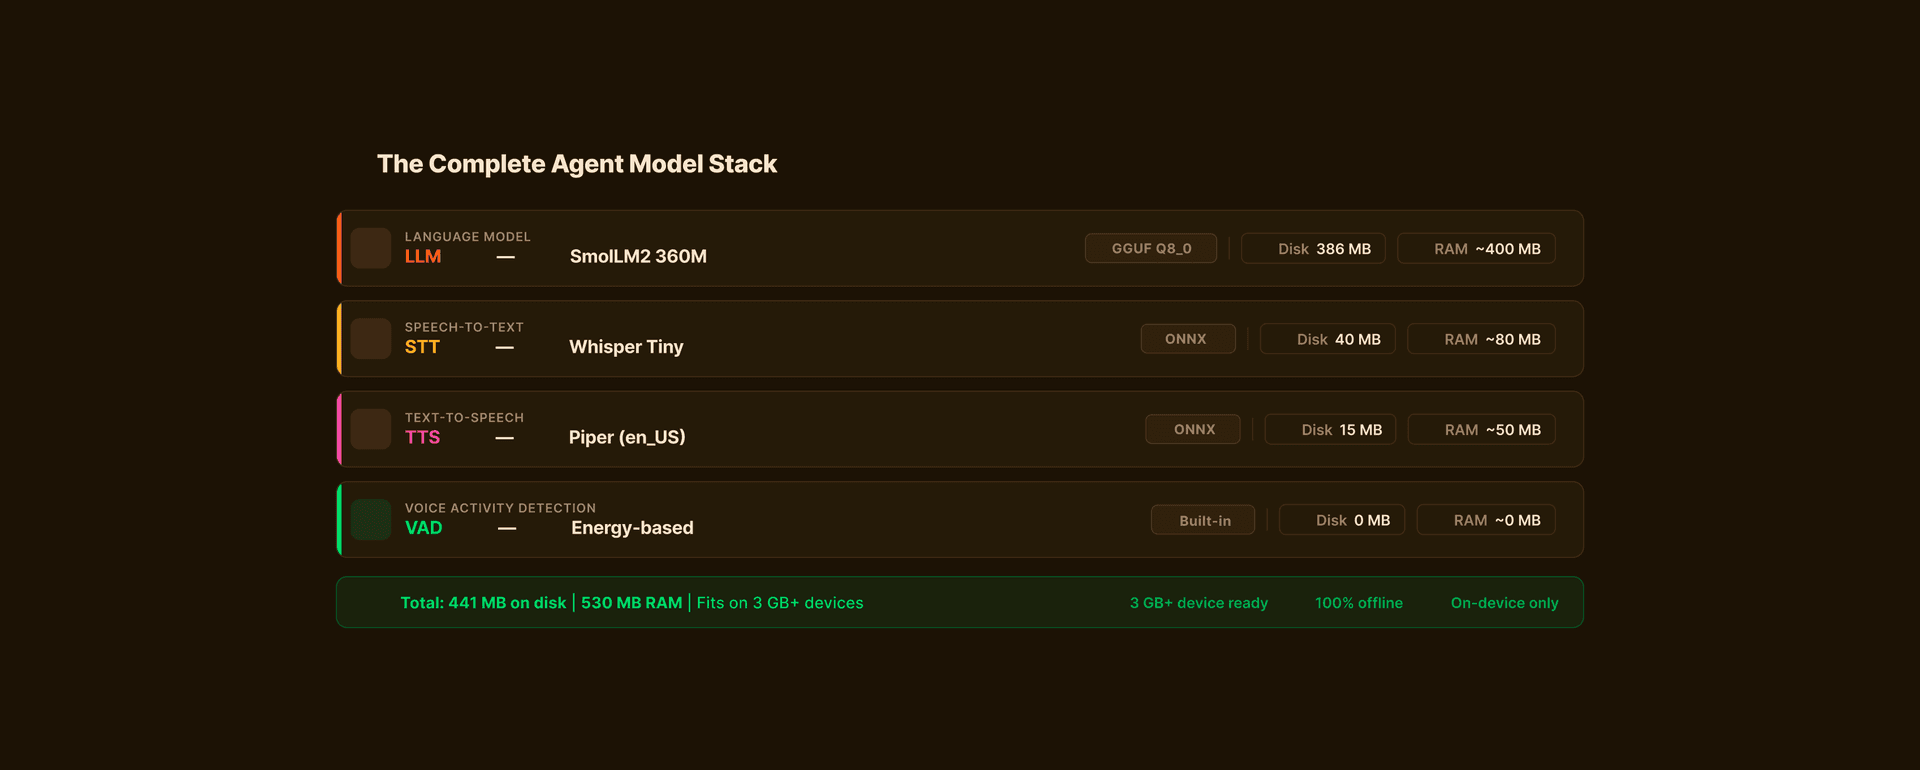Click the RAM ~50 MB badge

tap(1482, 429)
